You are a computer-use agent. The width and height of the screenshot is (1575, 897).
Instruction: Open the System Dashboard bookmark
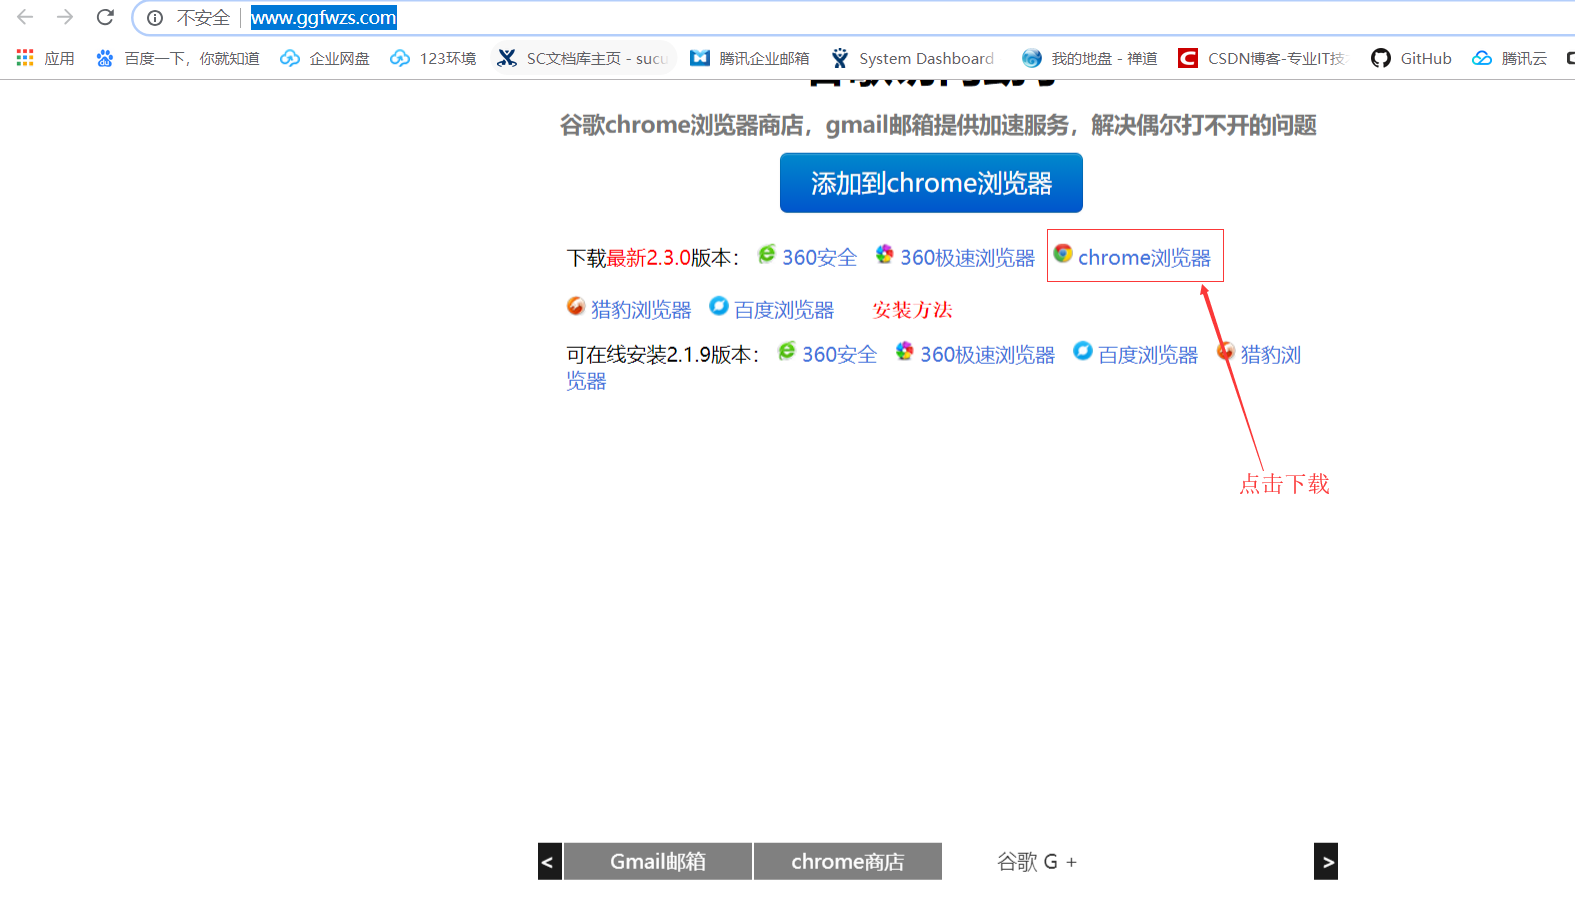(912, 58)
